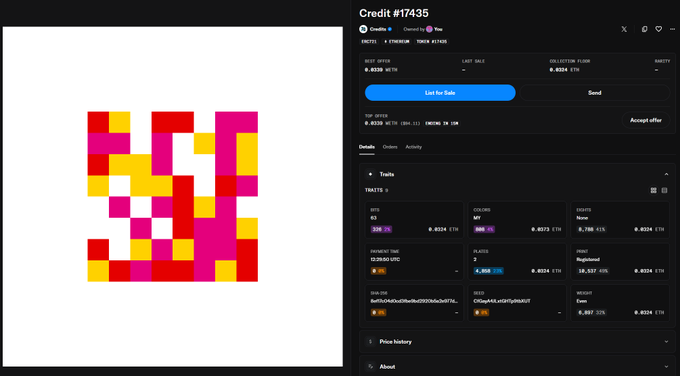The height and width of the screenshot is (376, 680).
Task: Open the SHA-256 trait card
Action: (414, 303)
